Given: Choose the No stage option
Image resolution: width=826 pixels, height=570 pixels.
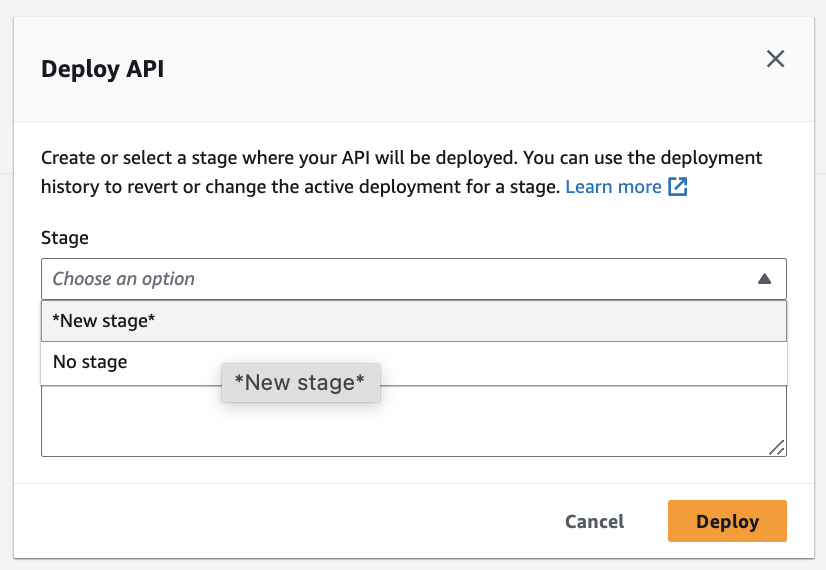Looking at the screenshot, I should [x=90, y=362].
